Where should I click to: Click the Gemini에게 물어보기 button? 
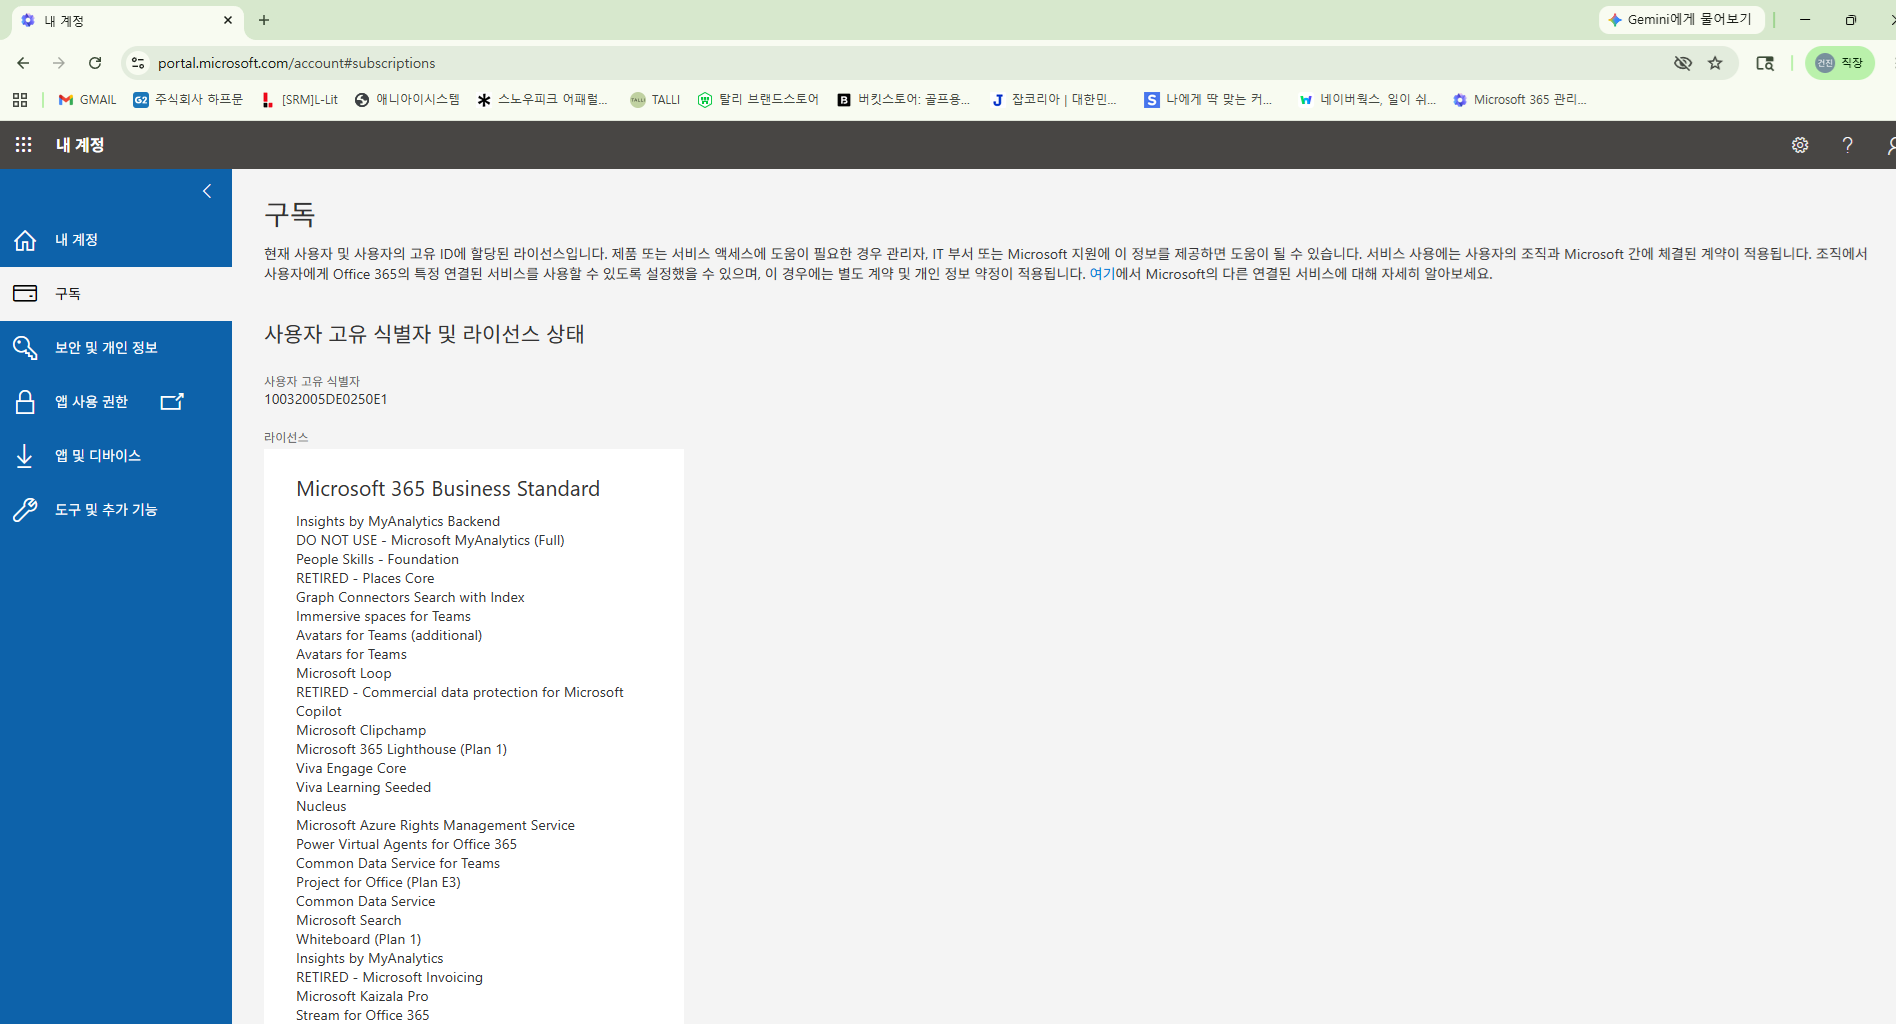click(1680, 20)
